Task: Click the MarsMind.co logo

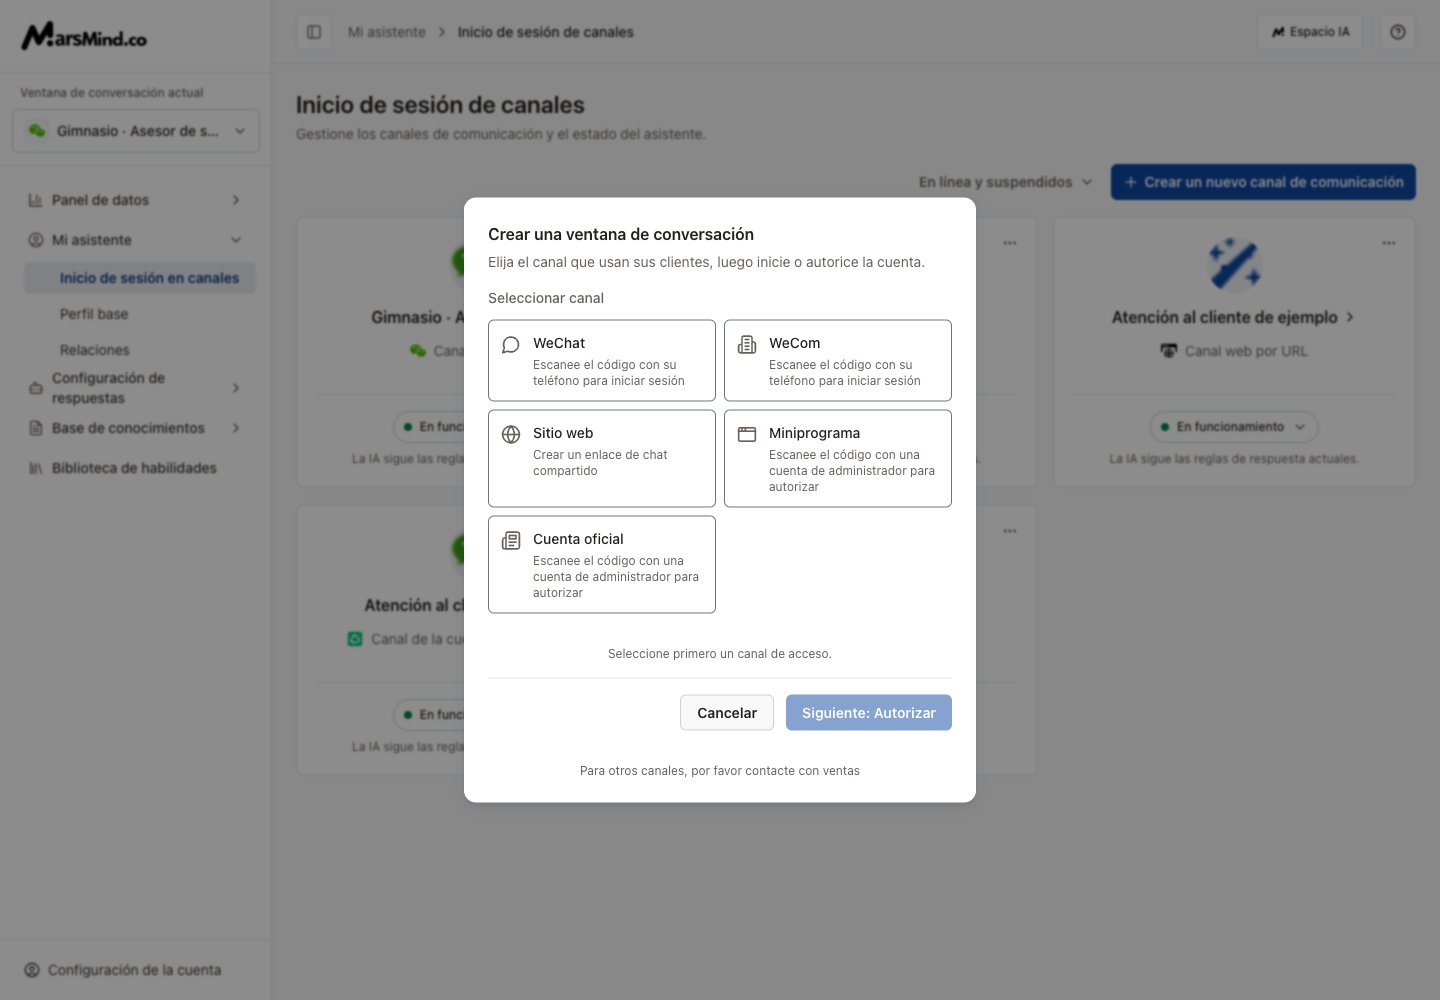Action: (x=84, y=36)
